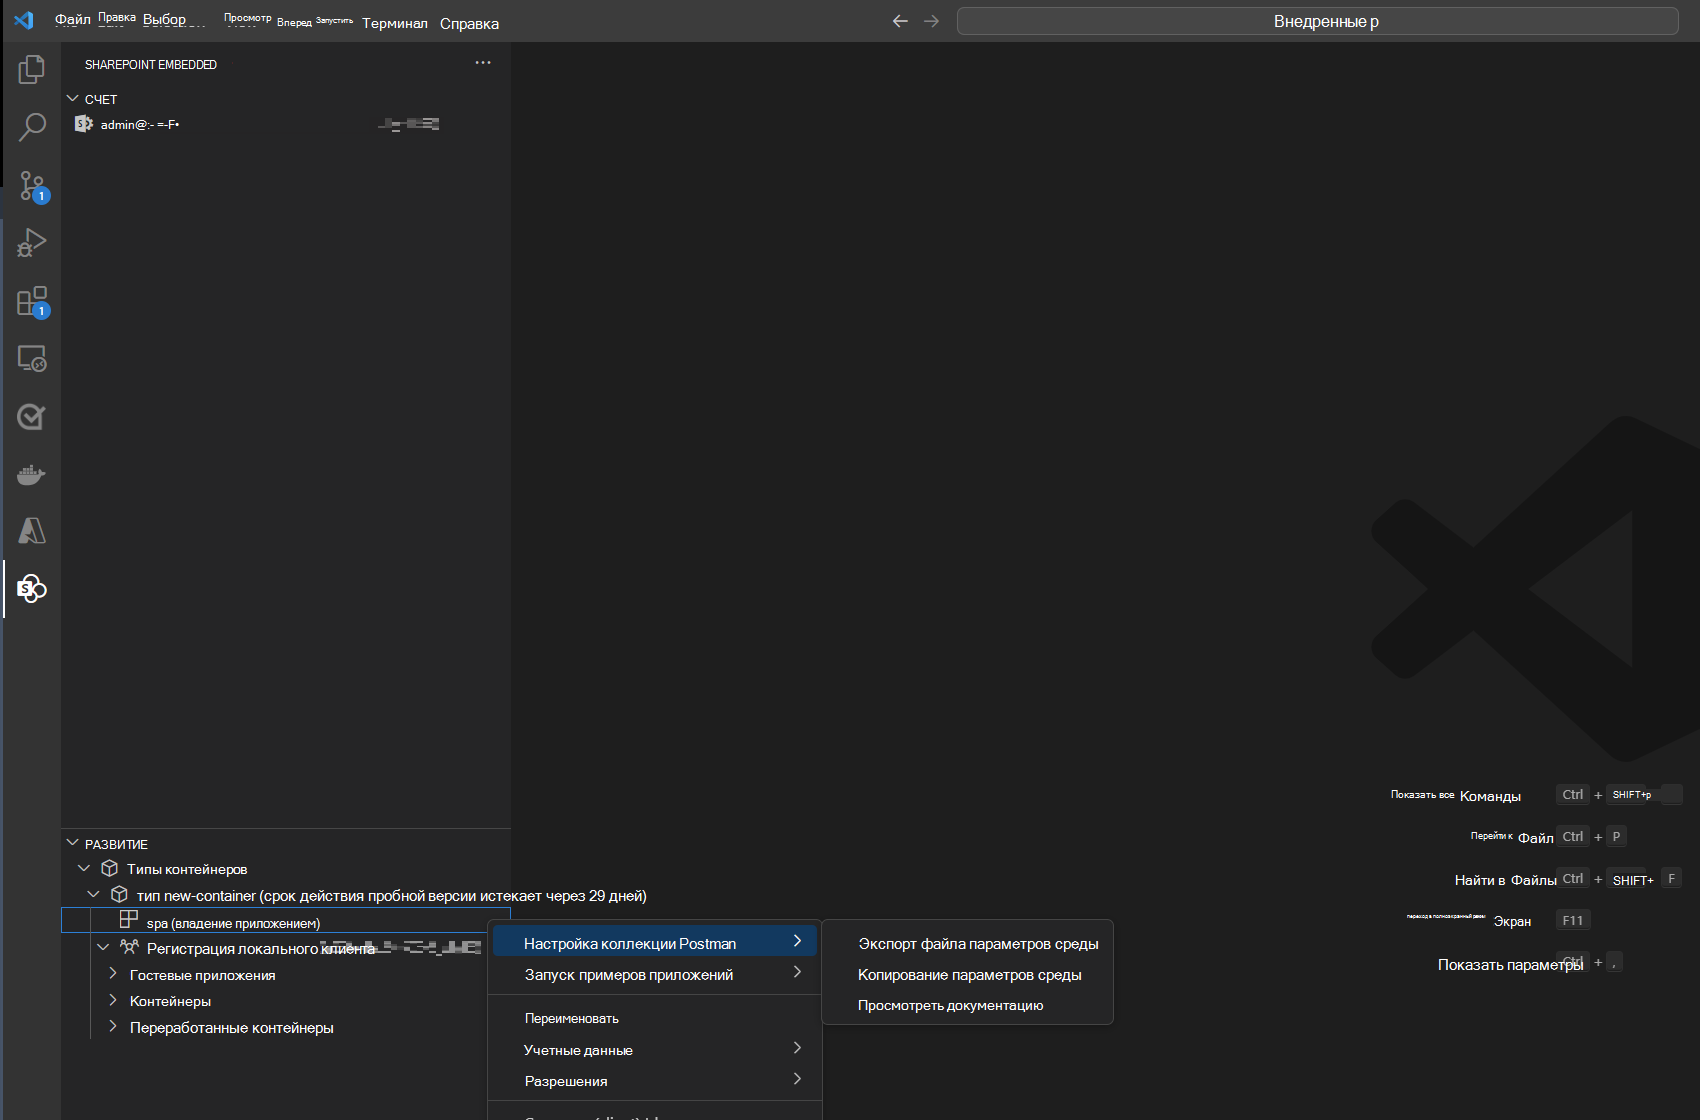Click the Найти в Файлы hint
The height and width of the screenshot is (1120, 1700).
point(1505,880)
